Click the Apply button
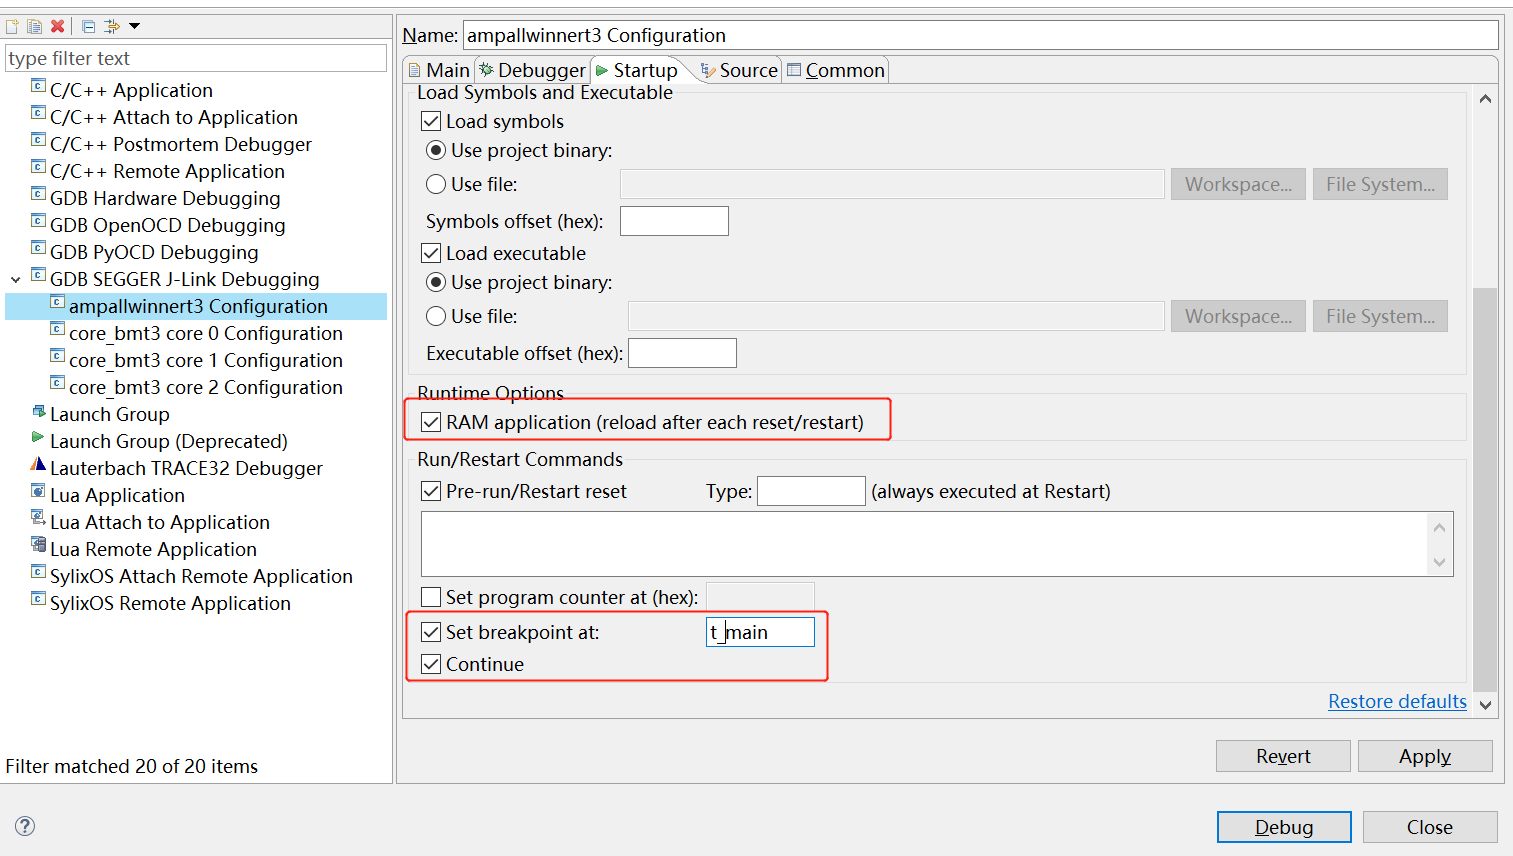1513x856 pixels. coord(1425,756)
